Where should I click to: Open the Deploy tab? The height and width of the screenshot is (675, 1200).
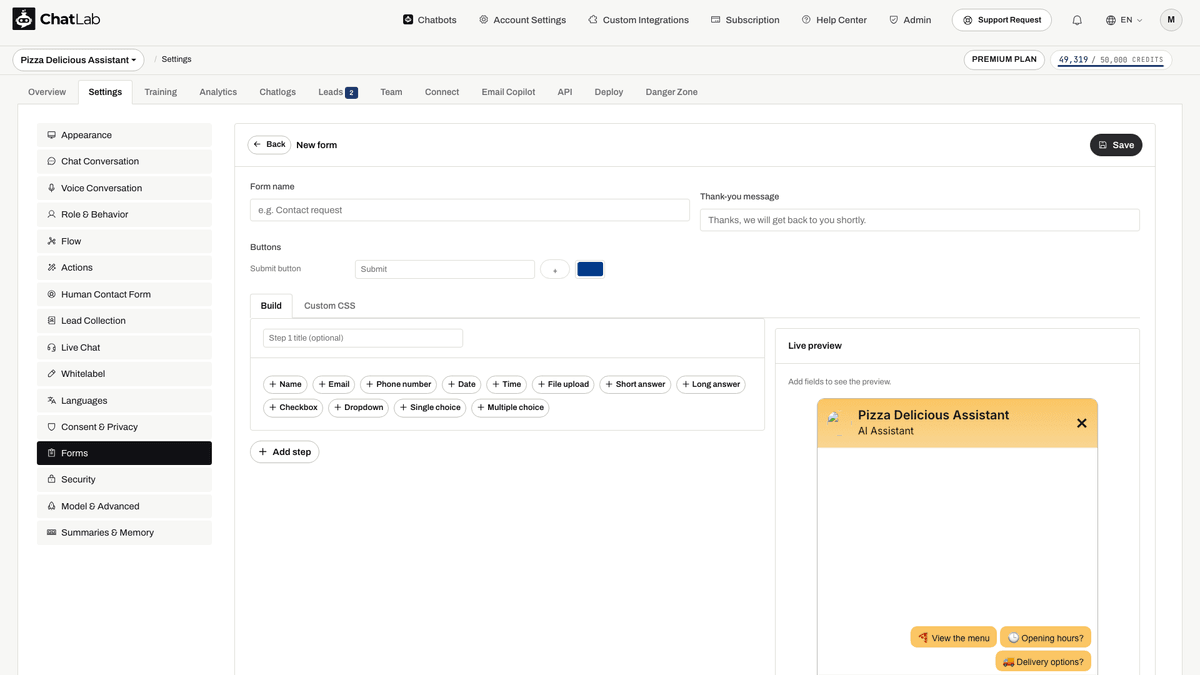[609, 92]
